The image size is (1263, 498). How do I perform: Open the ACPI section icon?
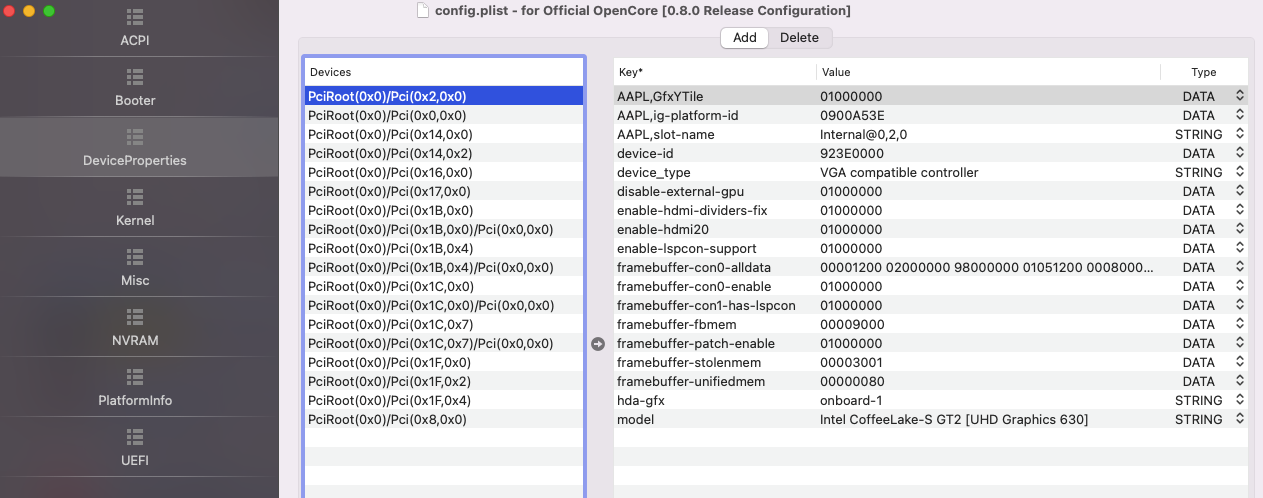pyautogui.click(x=135, y=18)
